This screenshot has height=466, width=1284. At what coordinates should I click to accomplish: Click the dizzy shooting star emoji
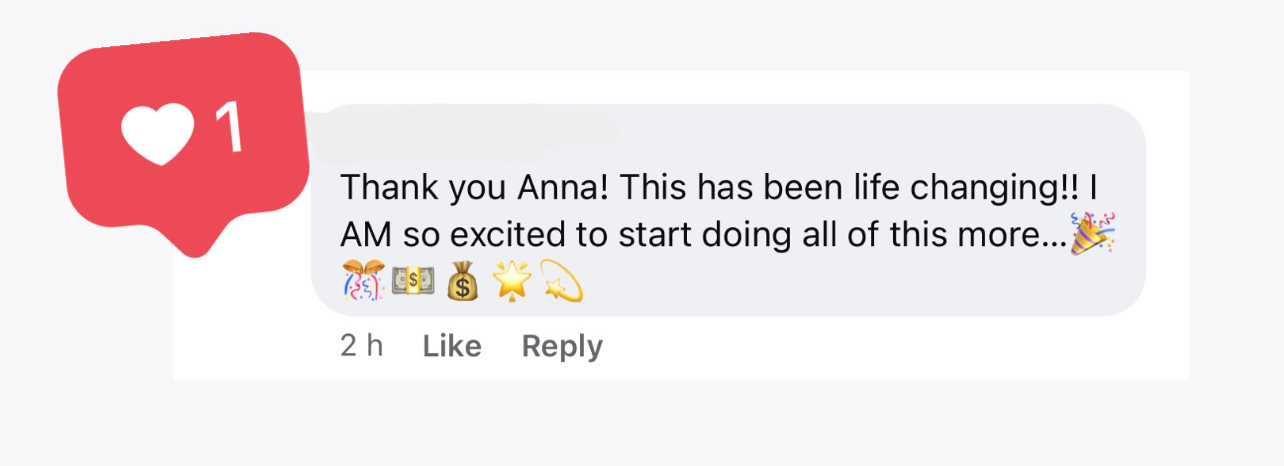tap(562, 282)
